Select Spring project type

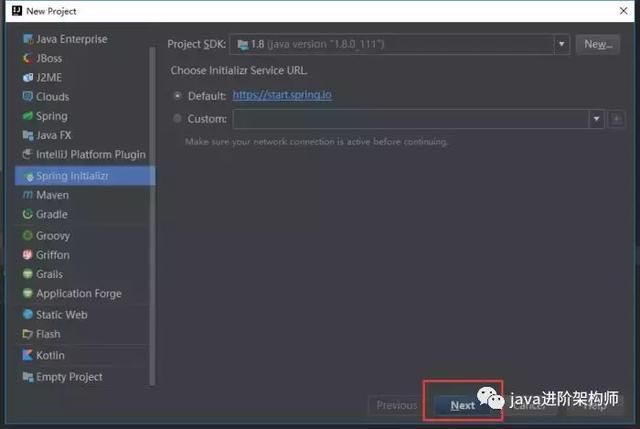point(52,116)
